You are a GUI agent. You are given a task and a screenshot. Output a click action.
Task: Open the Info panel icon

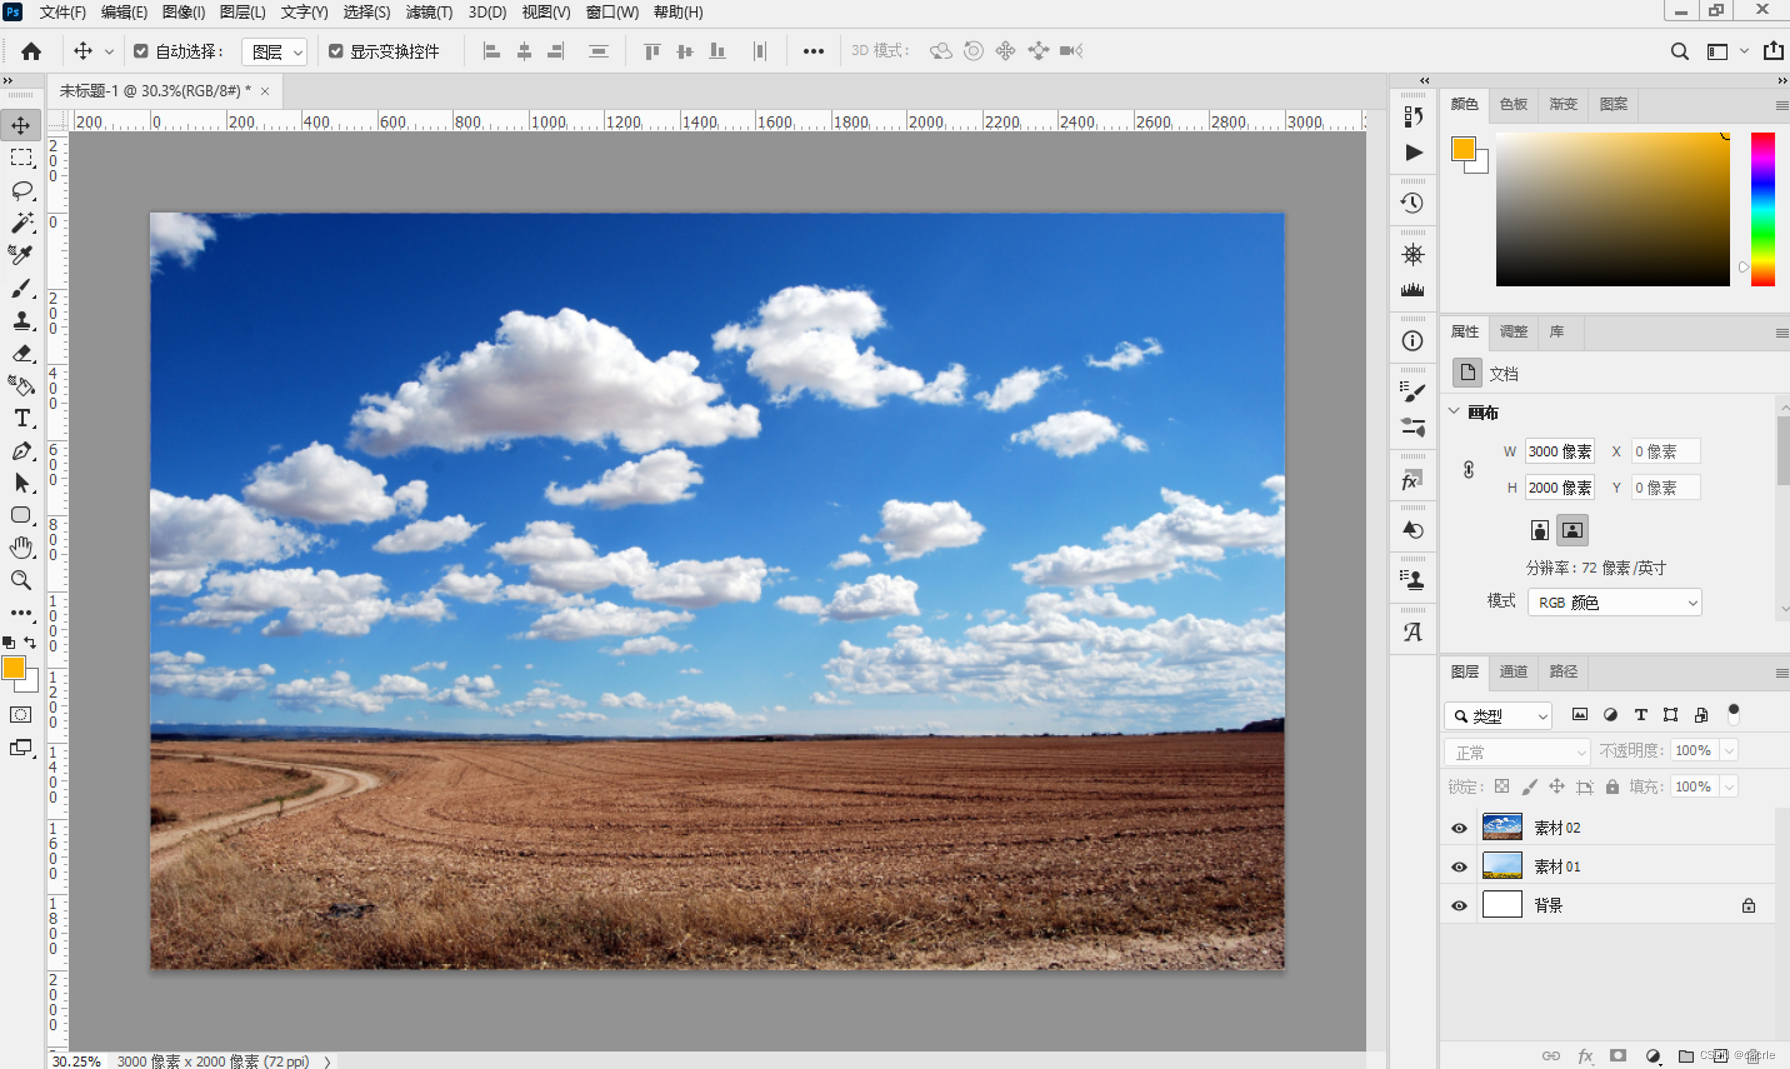pyautogui.click(x=1412, y=341)
